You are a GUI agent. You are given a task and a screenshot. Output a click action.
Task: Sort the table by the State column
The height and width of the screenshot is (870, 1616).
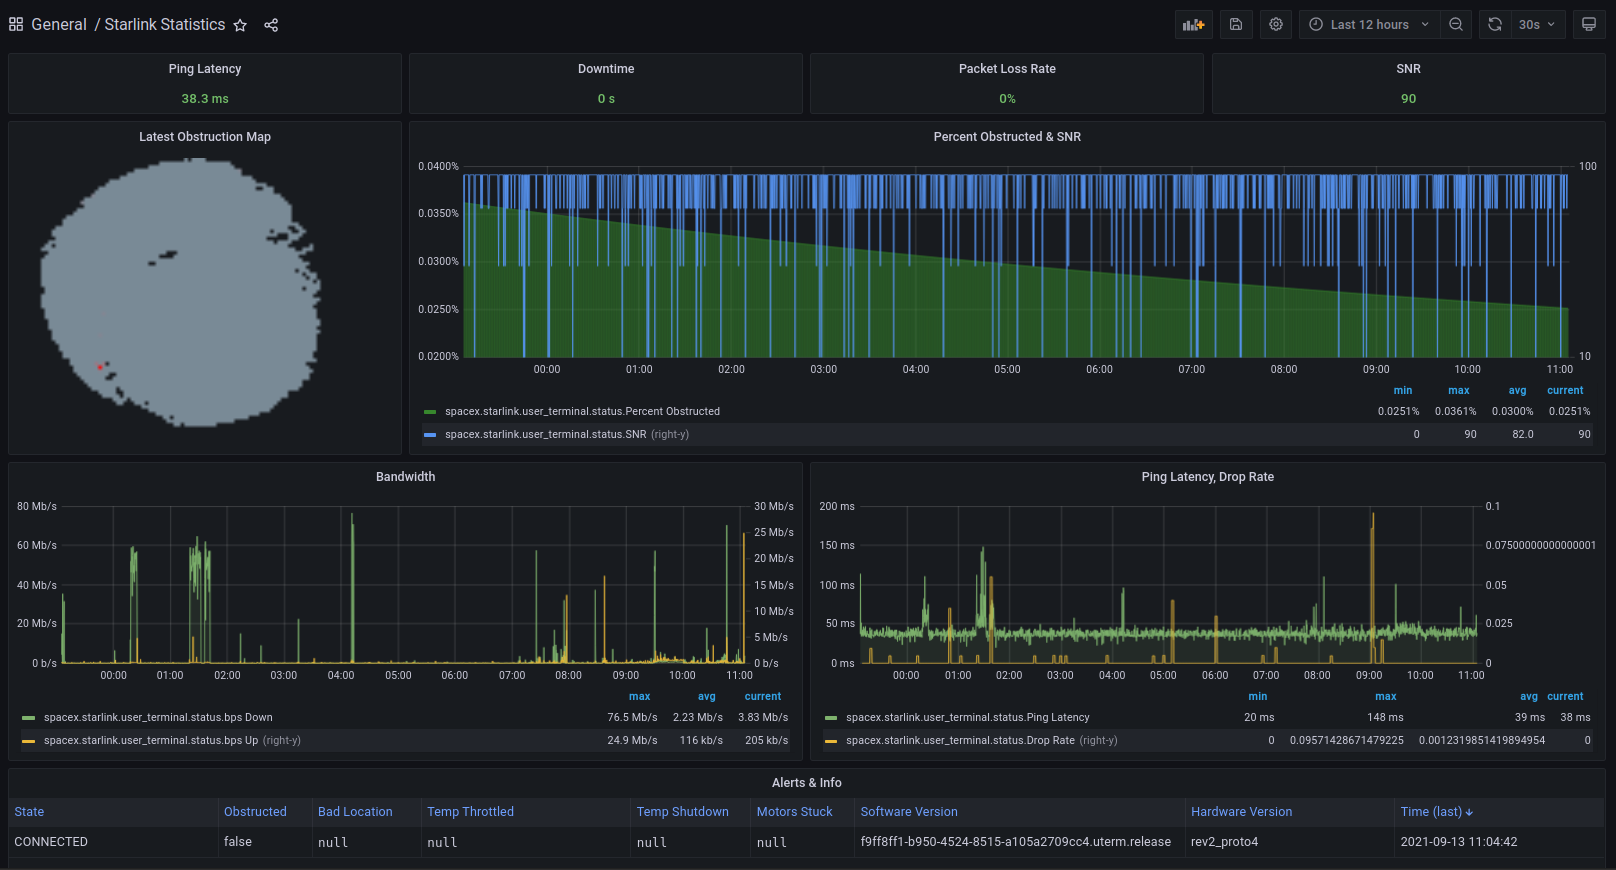[29, 812]
